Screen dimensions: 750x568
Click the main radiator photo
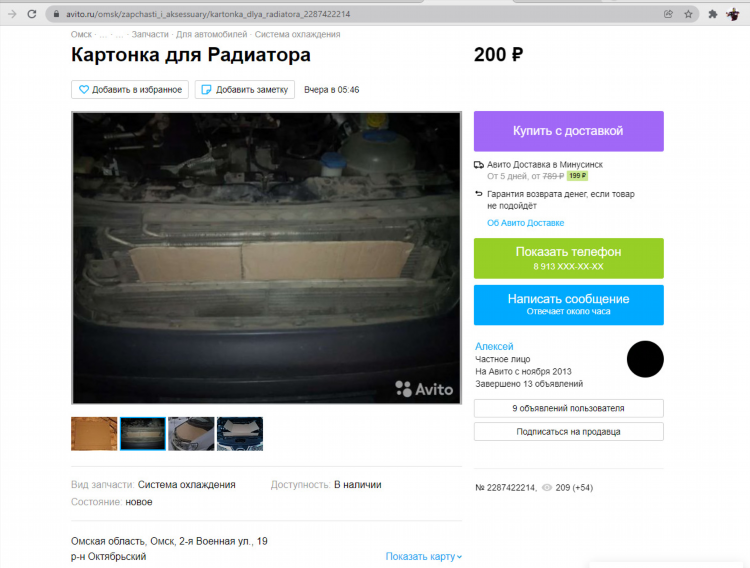click(266, 258)
